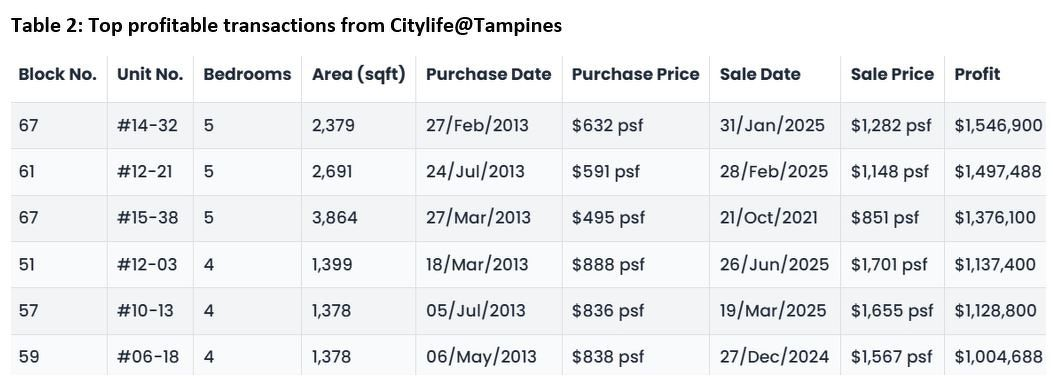Screen dimensions: 1053x379
Task: Select the Unit No. column header
Action: tap(150, 75)
